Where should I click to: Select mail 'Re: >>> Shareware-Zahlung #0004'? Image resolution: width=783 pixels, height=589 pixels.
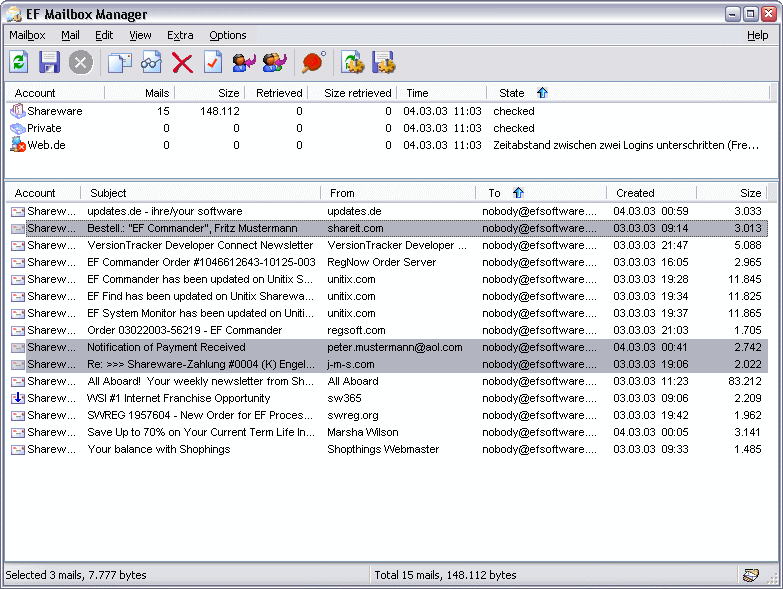tap(387, 364)
